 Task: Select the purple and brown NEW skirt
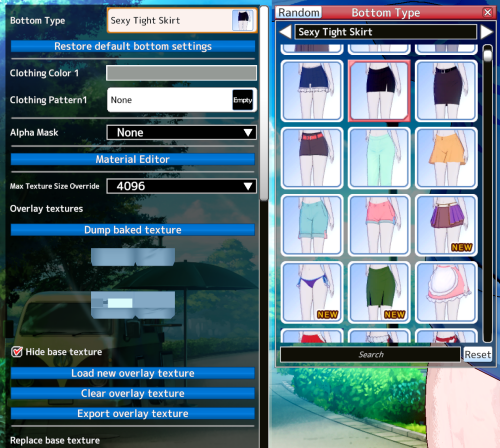coord(446,225)
